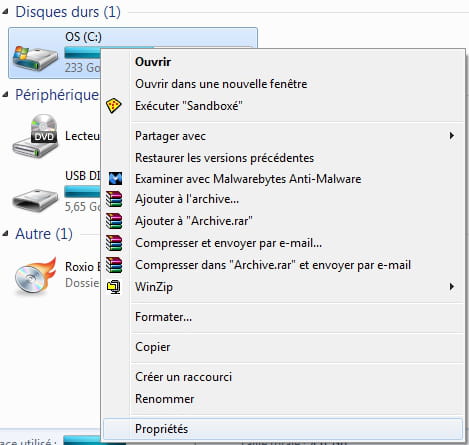Click the Malwarebytes Anti-Malware icon
This screenshot has height=445, width=469.
(x=115, y=179)
